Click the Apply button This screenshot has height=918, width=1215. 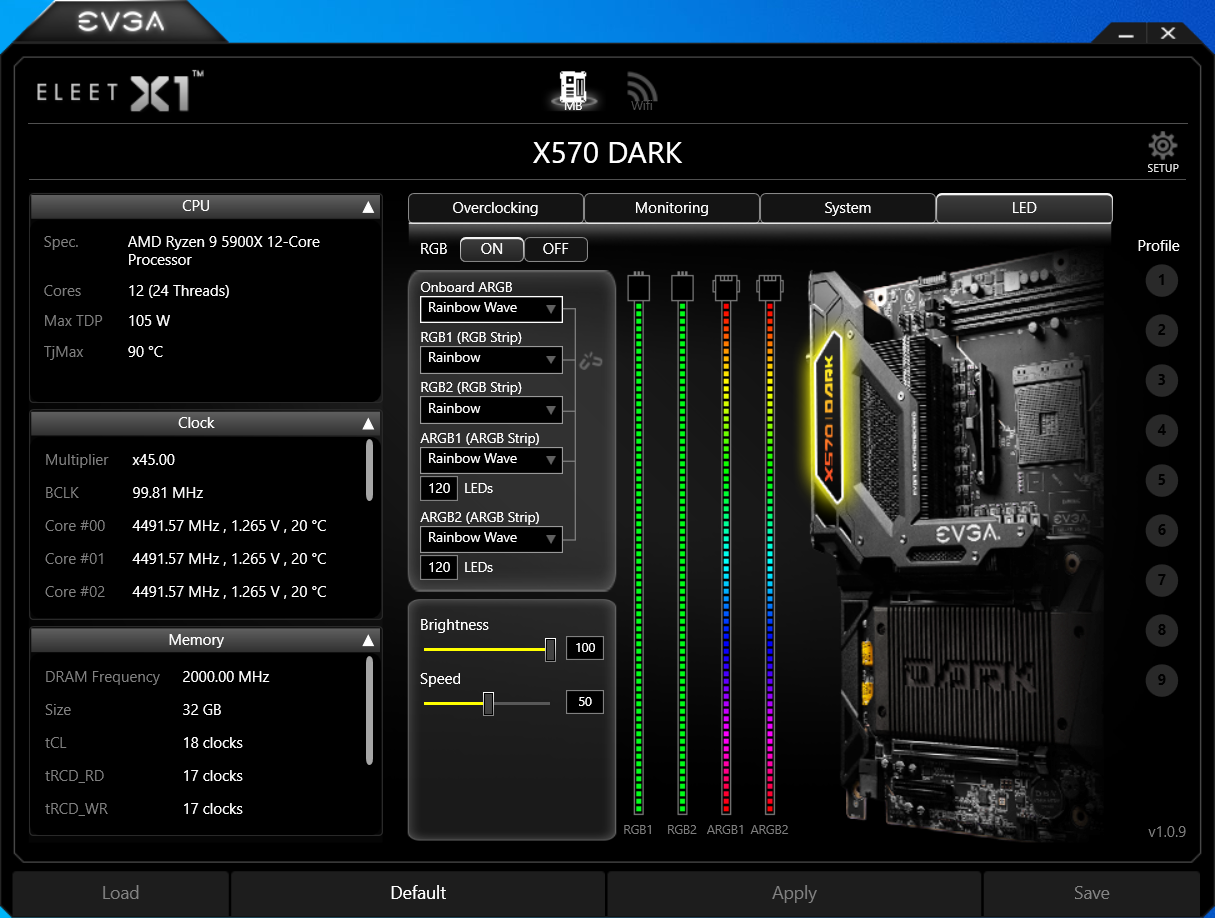pos(795,893)
